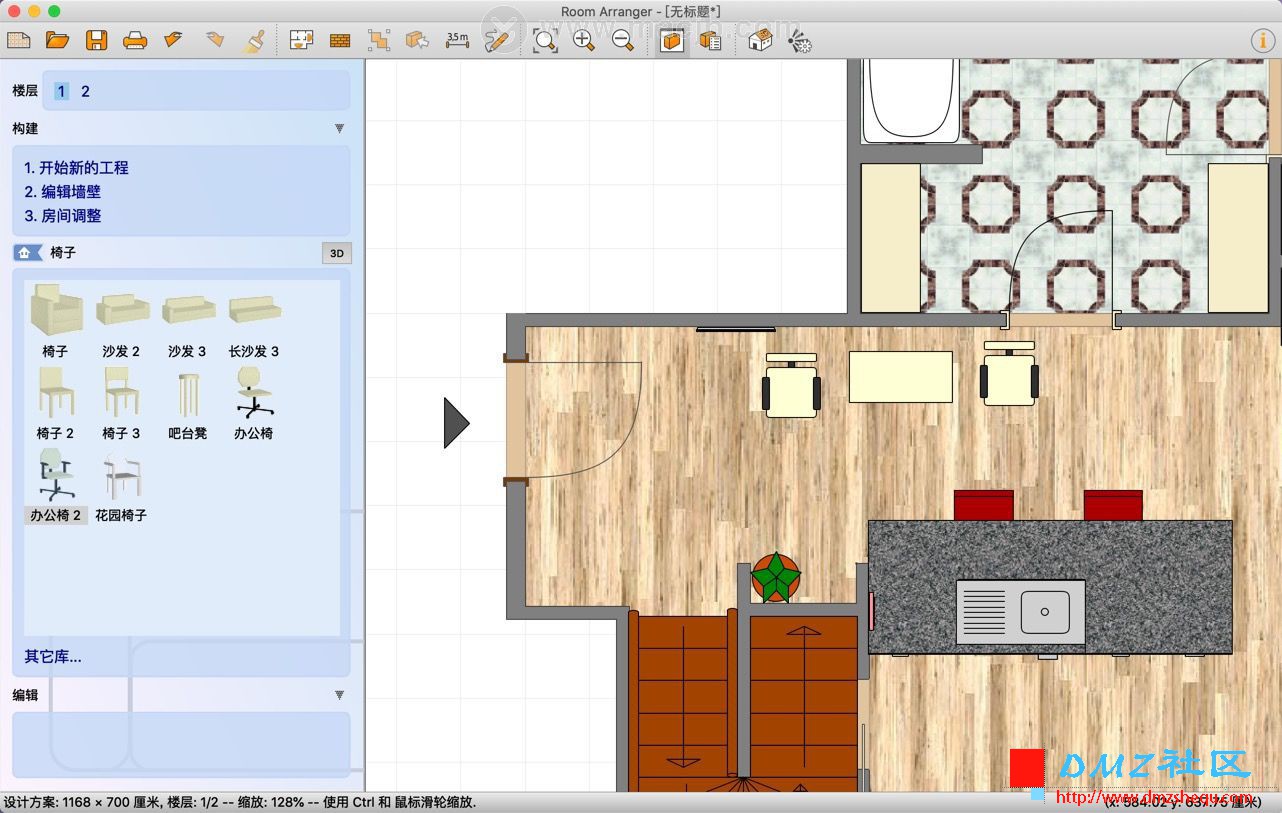Screen dimensions: 1282x813
Task: Click link 1. 开始新的工程
Action: (77, 168)
